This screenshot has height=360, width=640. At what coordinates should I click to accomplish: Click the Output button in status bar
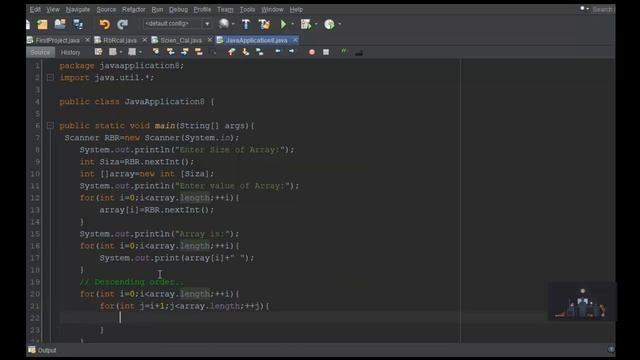coord(42,350)
